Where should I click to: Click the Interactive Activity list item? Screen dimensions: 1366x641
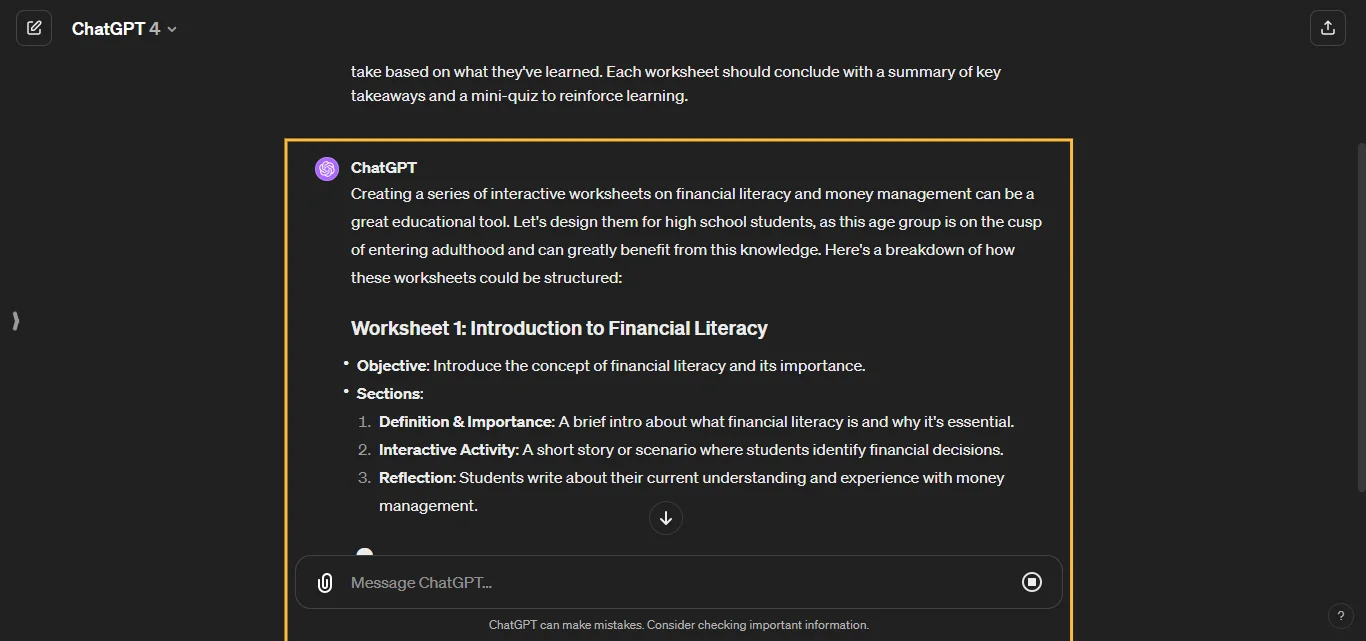point(690,450)
